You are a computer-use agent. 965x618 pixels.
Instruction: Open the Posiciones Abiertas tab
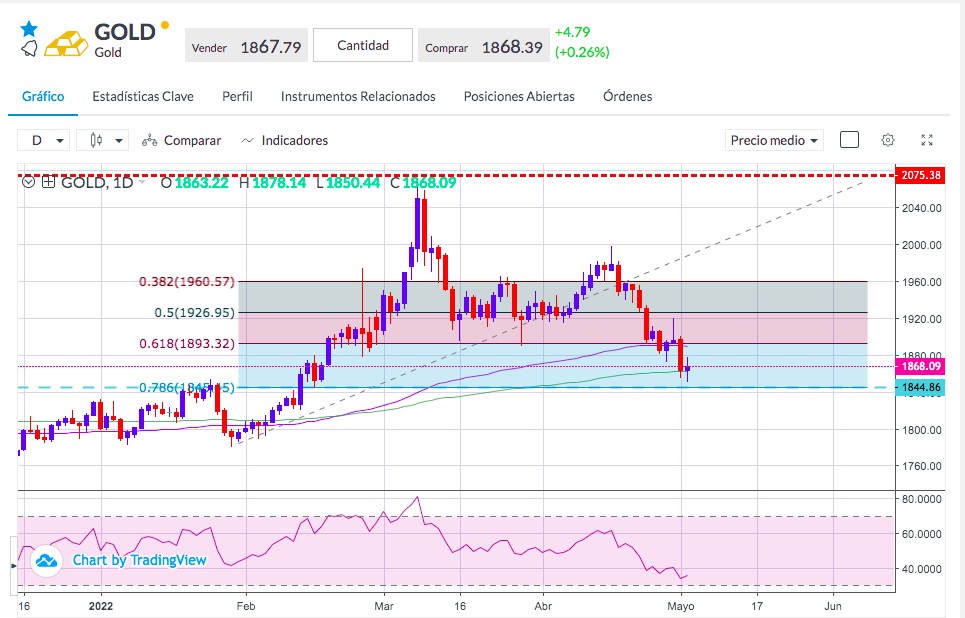click(519, 97)
